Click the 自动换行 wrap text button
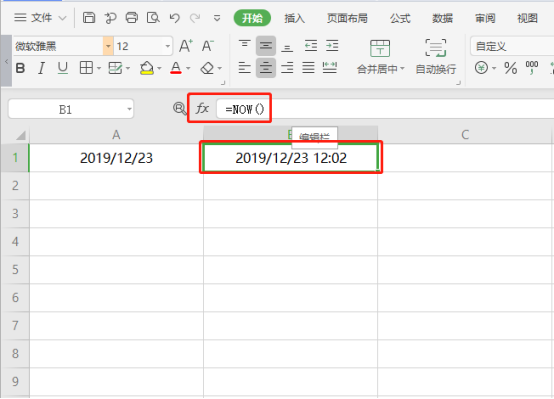This screenshot has height=399, width=554. click(x=436, y=57)
